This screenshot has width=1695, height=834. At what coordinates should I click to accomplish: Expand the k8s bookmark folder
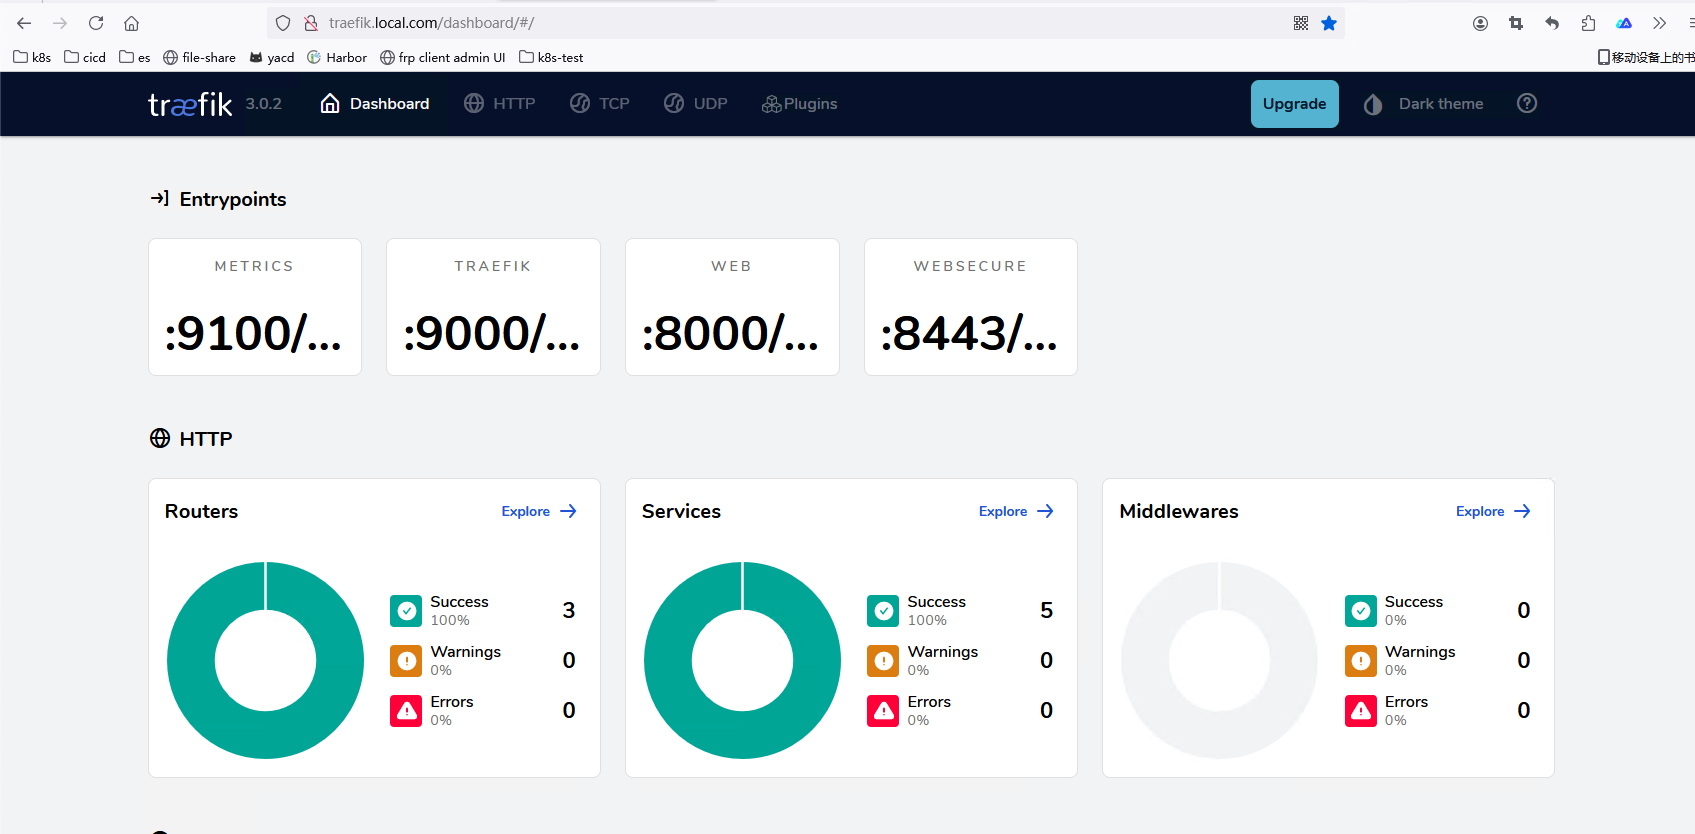point(32,57)
